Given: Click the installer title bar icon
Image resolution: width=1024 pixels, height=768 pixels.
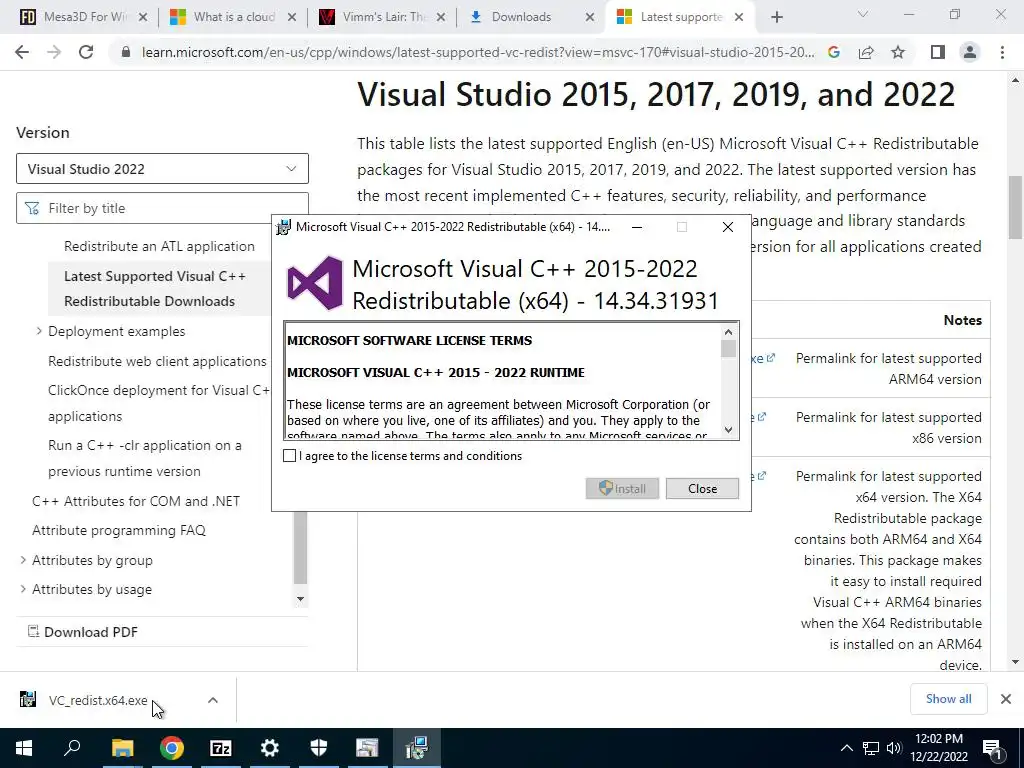Looking at the screenshot, I should [283, 227].
